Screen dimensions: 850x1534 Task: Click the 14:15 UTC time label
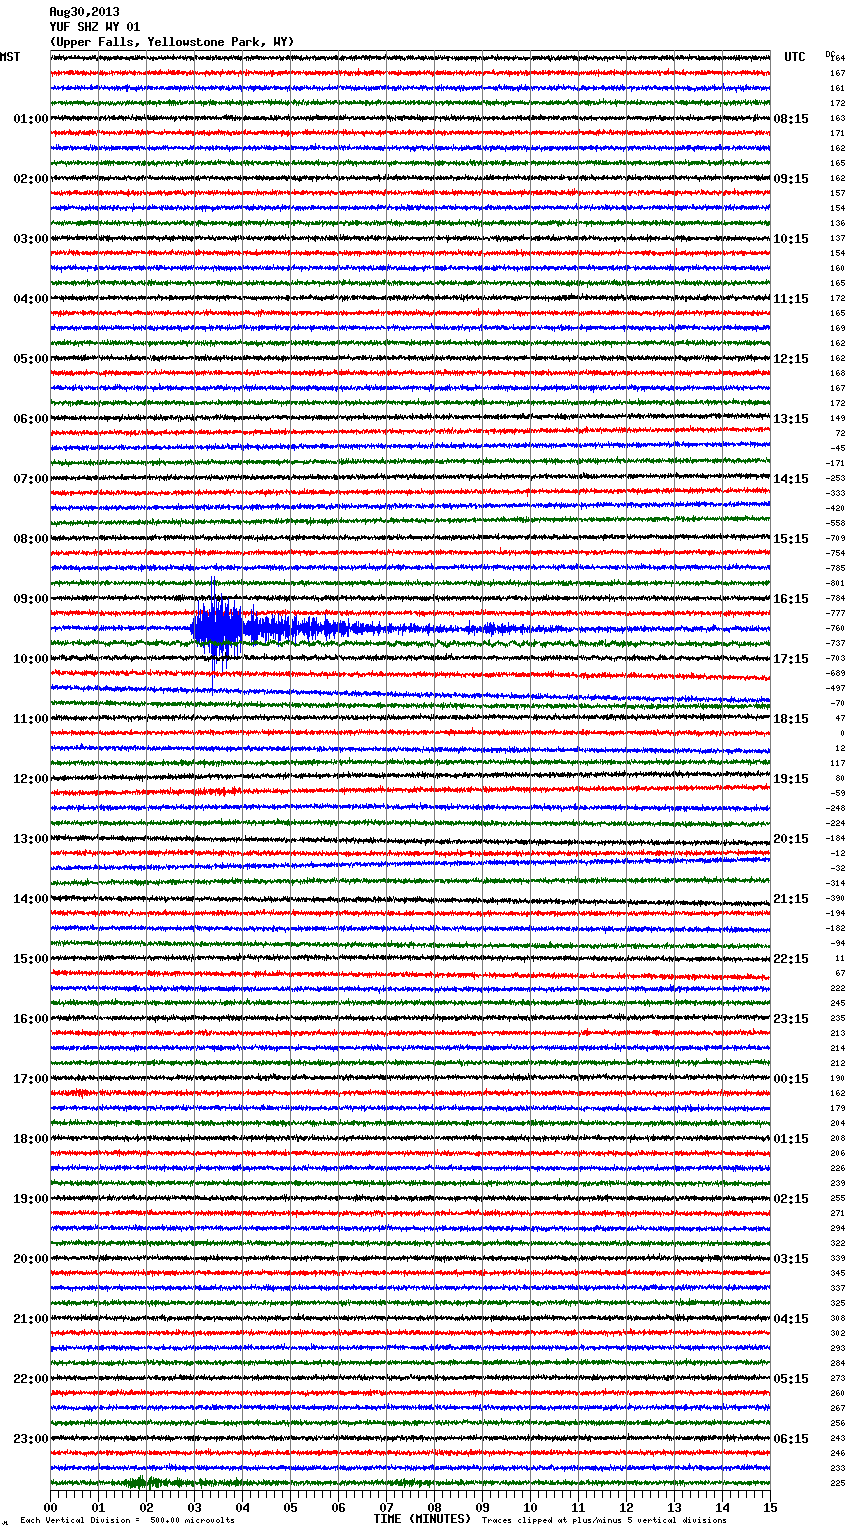click(x=791, y=479)
